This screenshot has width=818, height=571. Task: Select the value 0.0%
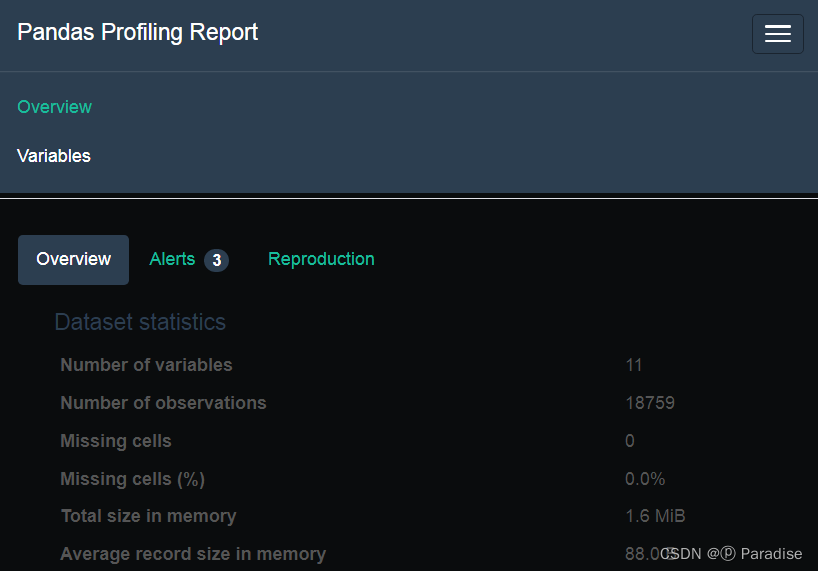pyautogui.click(x=645, y=479)
